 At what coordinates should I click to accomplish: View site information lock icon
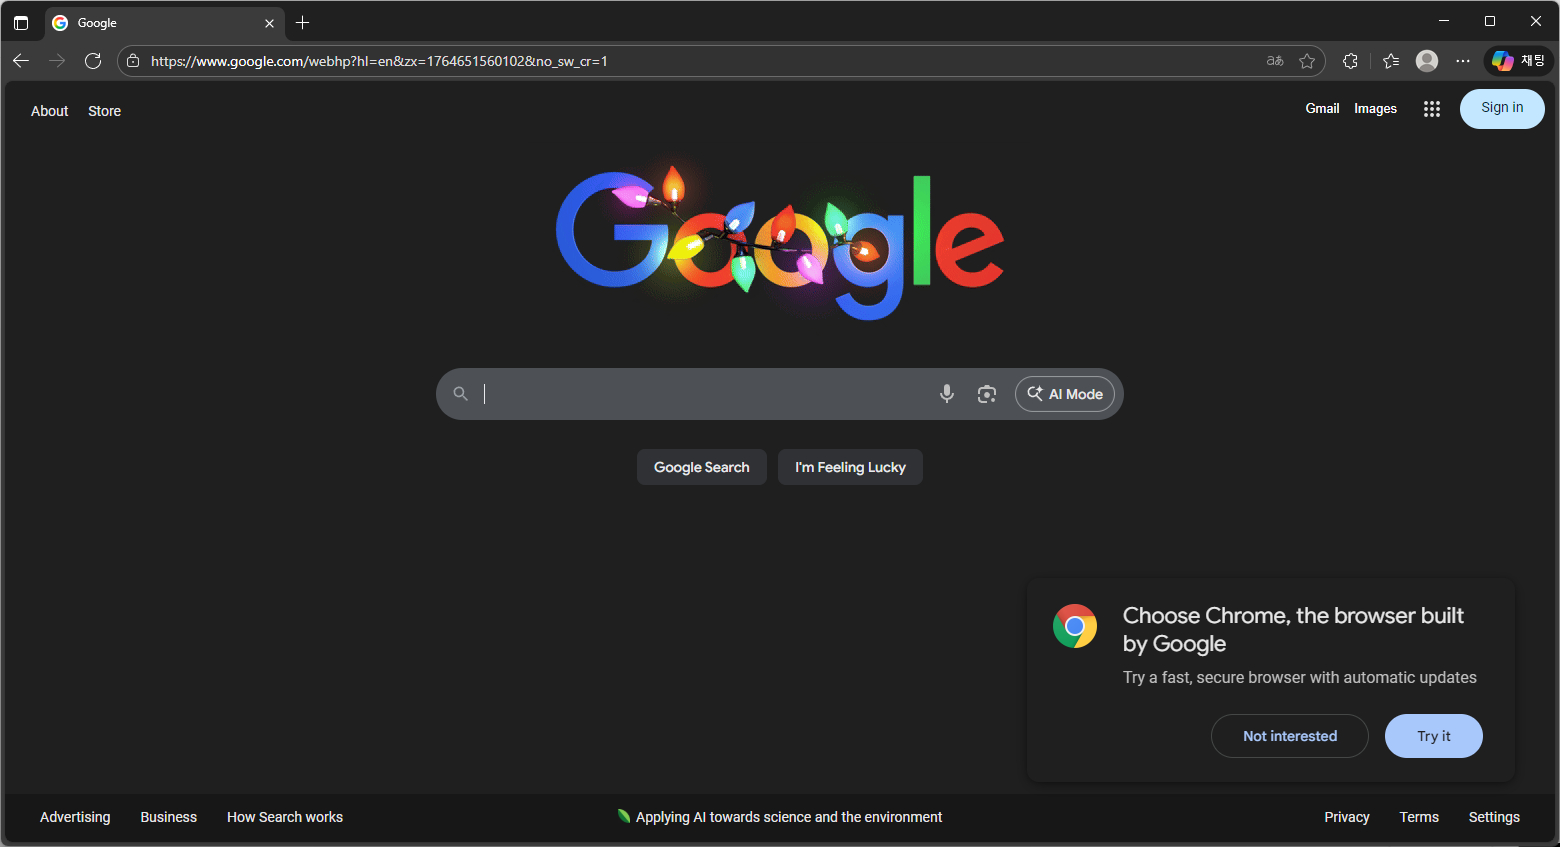(133, 61)
